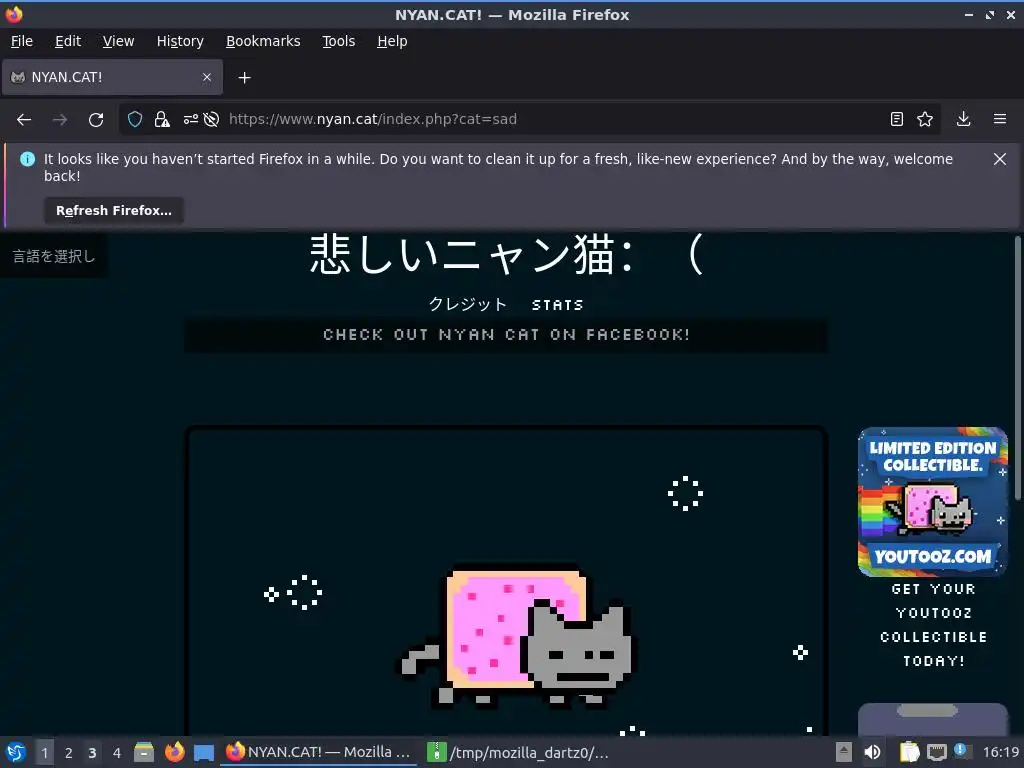This screenshot has height=768, width=1024.
Task: Open the network tray icon
Action: point(936,753)
